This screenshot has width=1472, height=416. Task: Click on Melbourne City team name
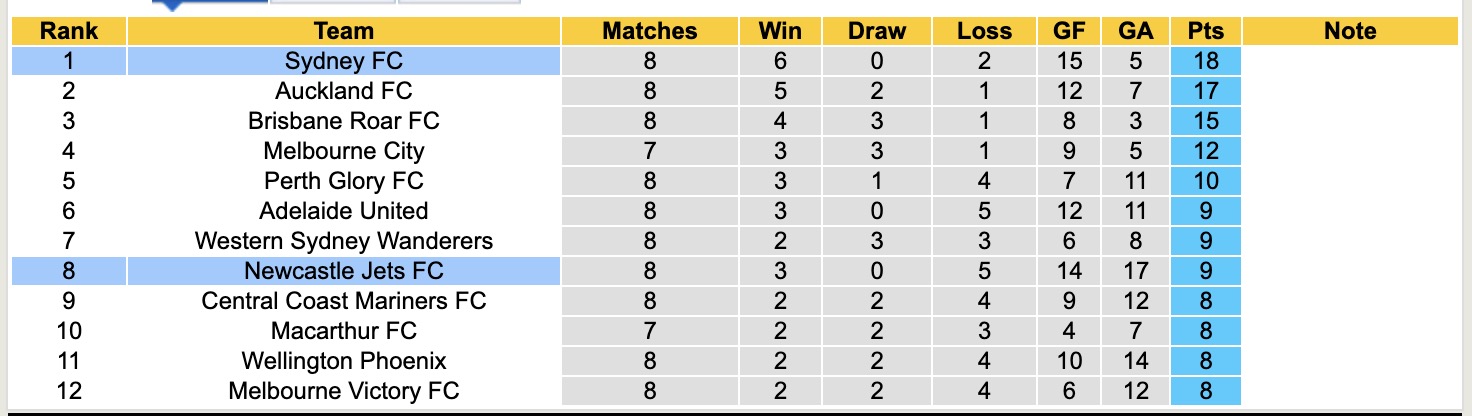click(343, 151)
